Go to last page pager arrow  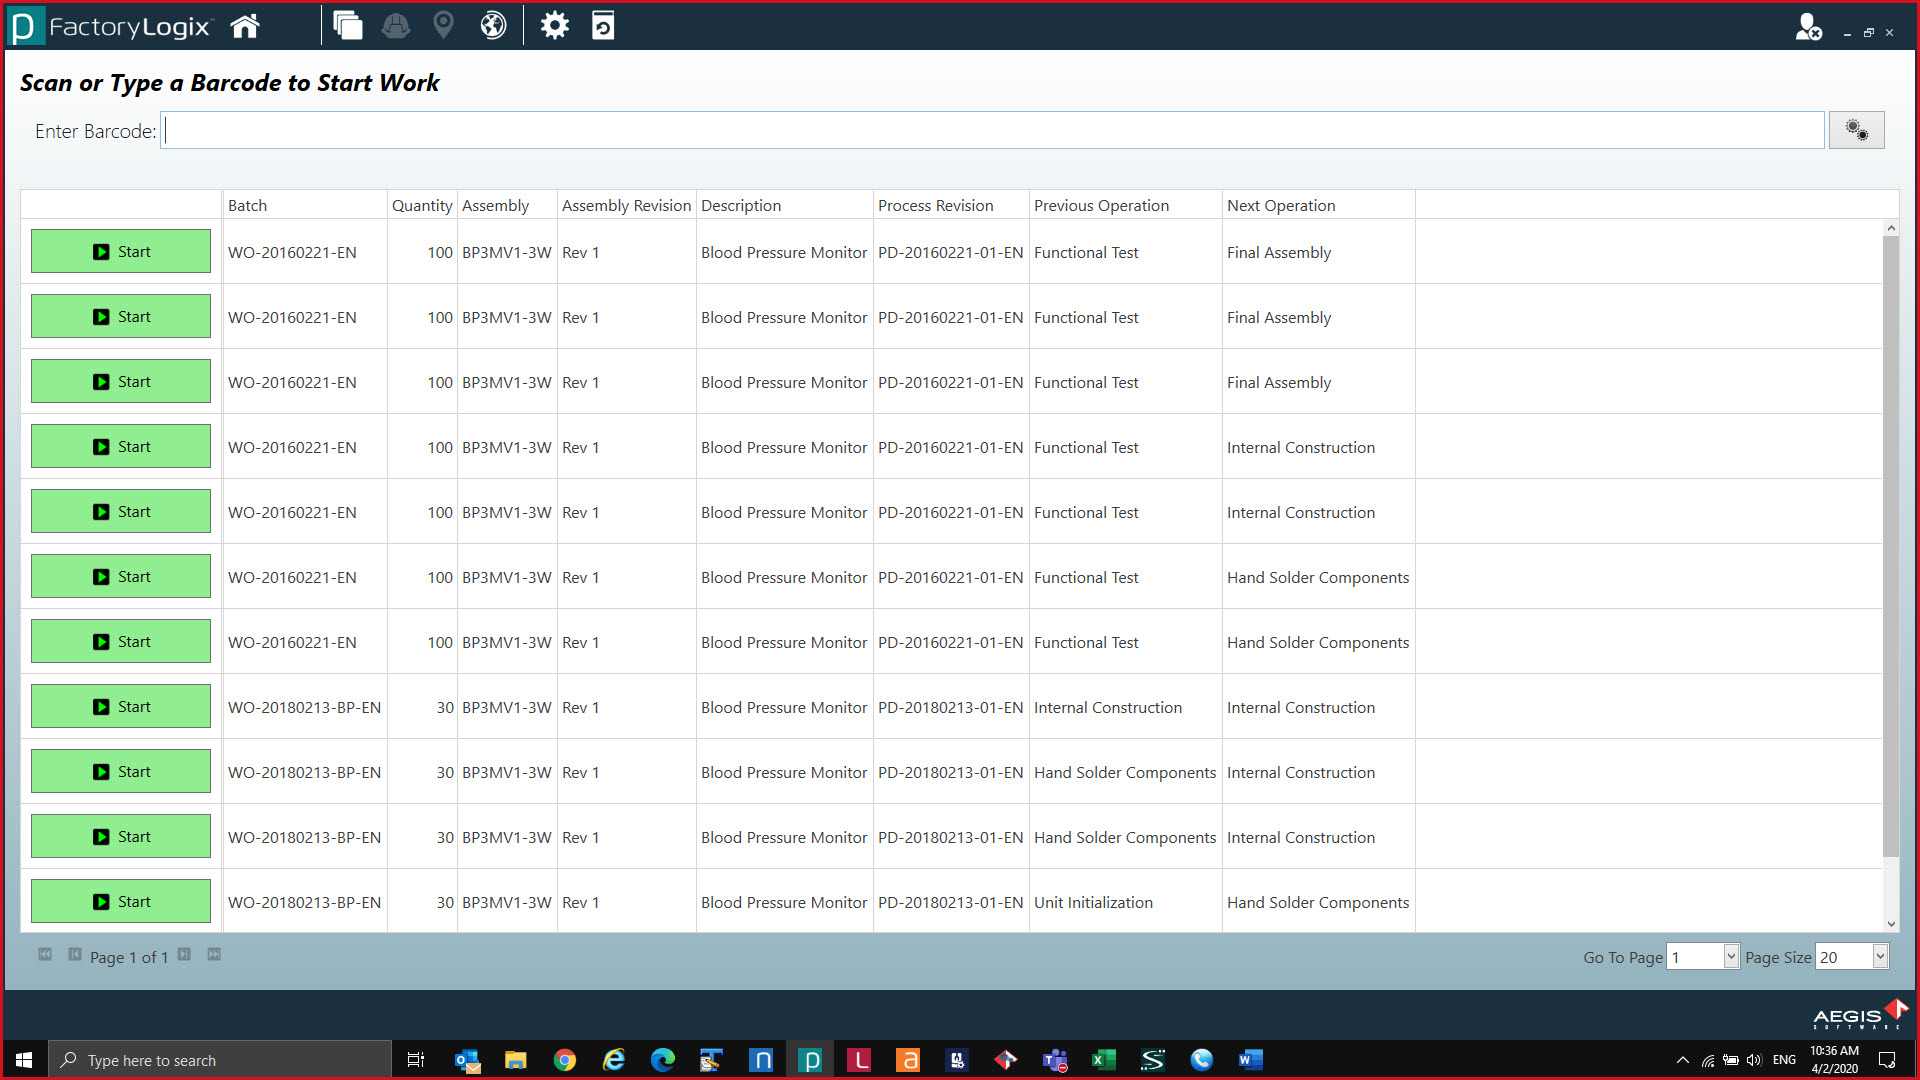(x=214, y=955)
